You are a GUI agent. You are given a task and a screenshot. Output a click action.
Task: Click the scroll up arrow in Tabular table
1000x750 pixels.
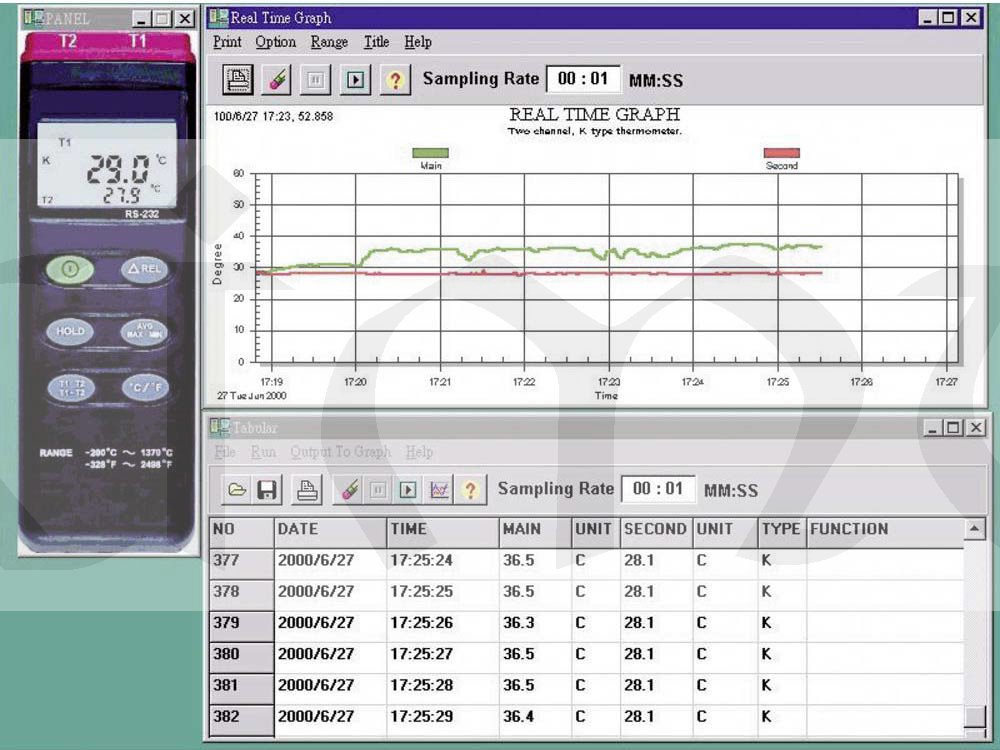pos(974,529)
